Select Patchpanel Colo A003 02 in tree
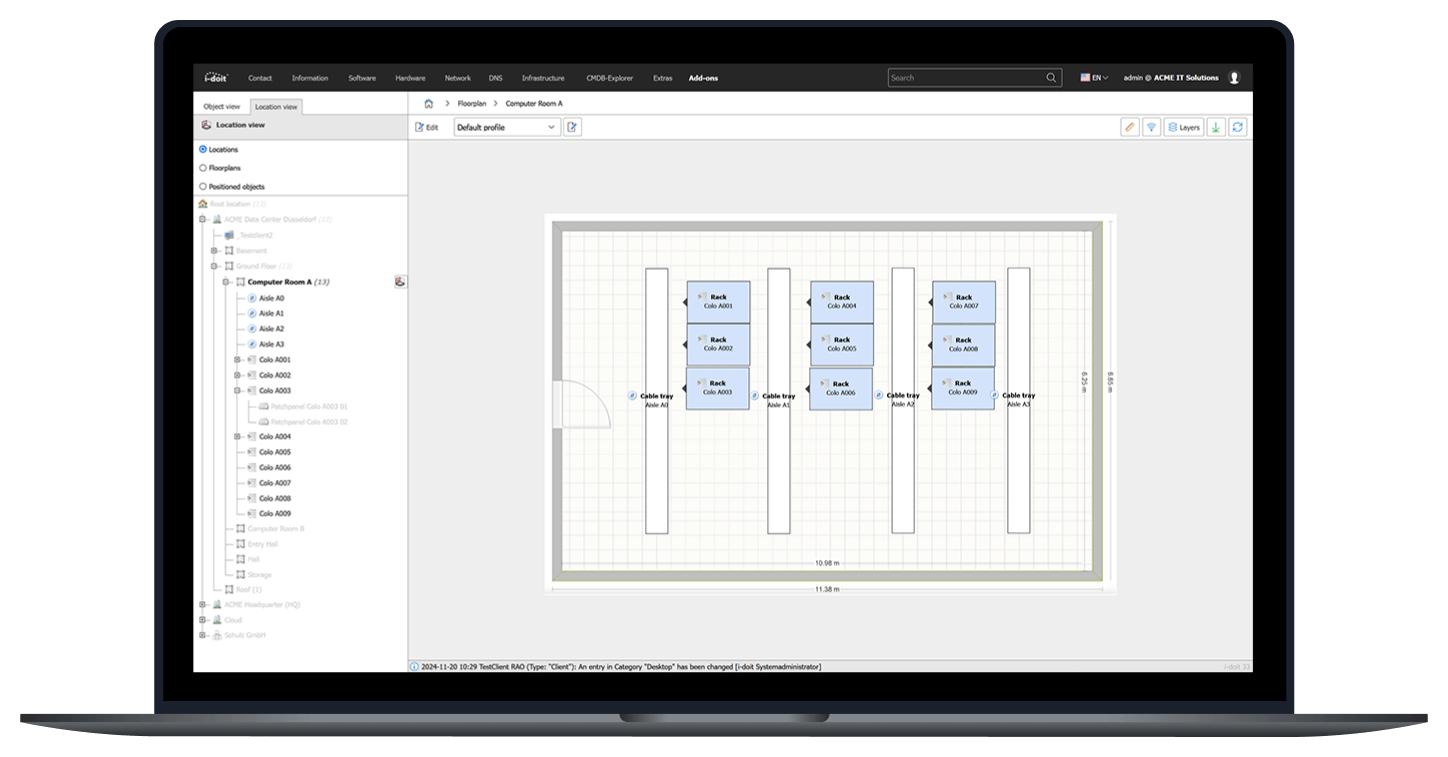This screenshot has height=757, width=1448. coord(309,422)
